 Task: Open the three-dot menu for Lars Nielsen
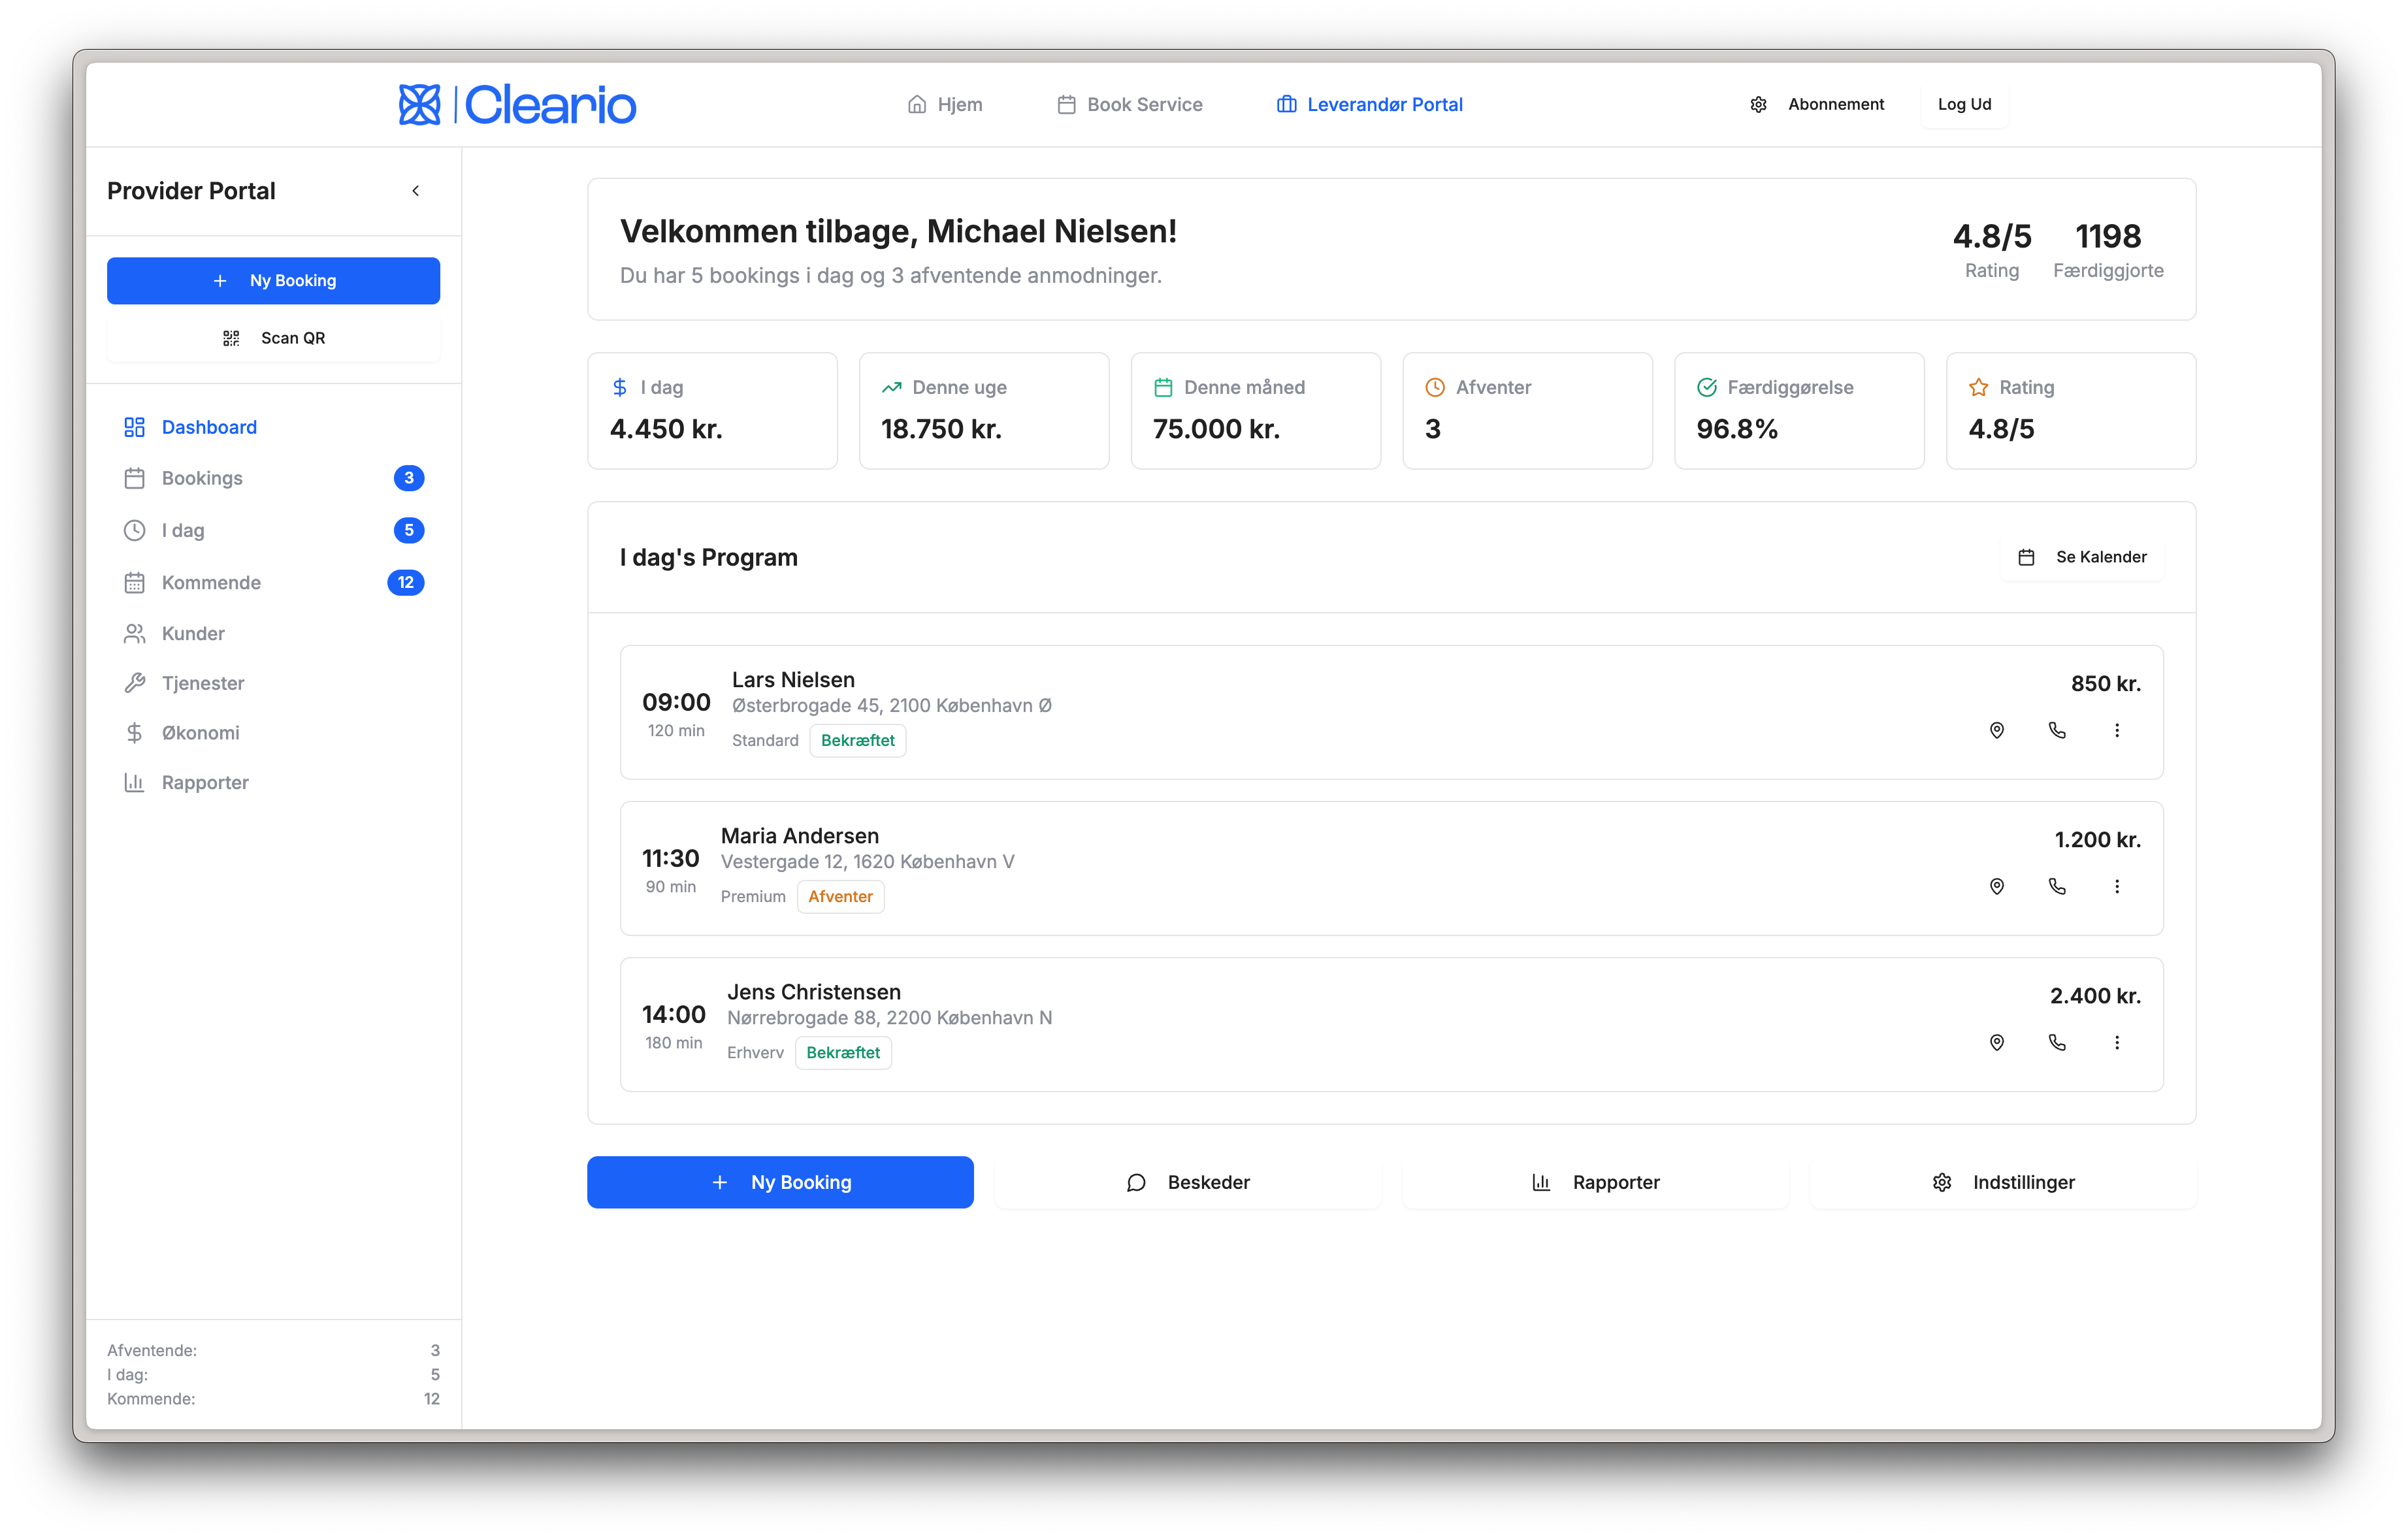pos(2116,730)
